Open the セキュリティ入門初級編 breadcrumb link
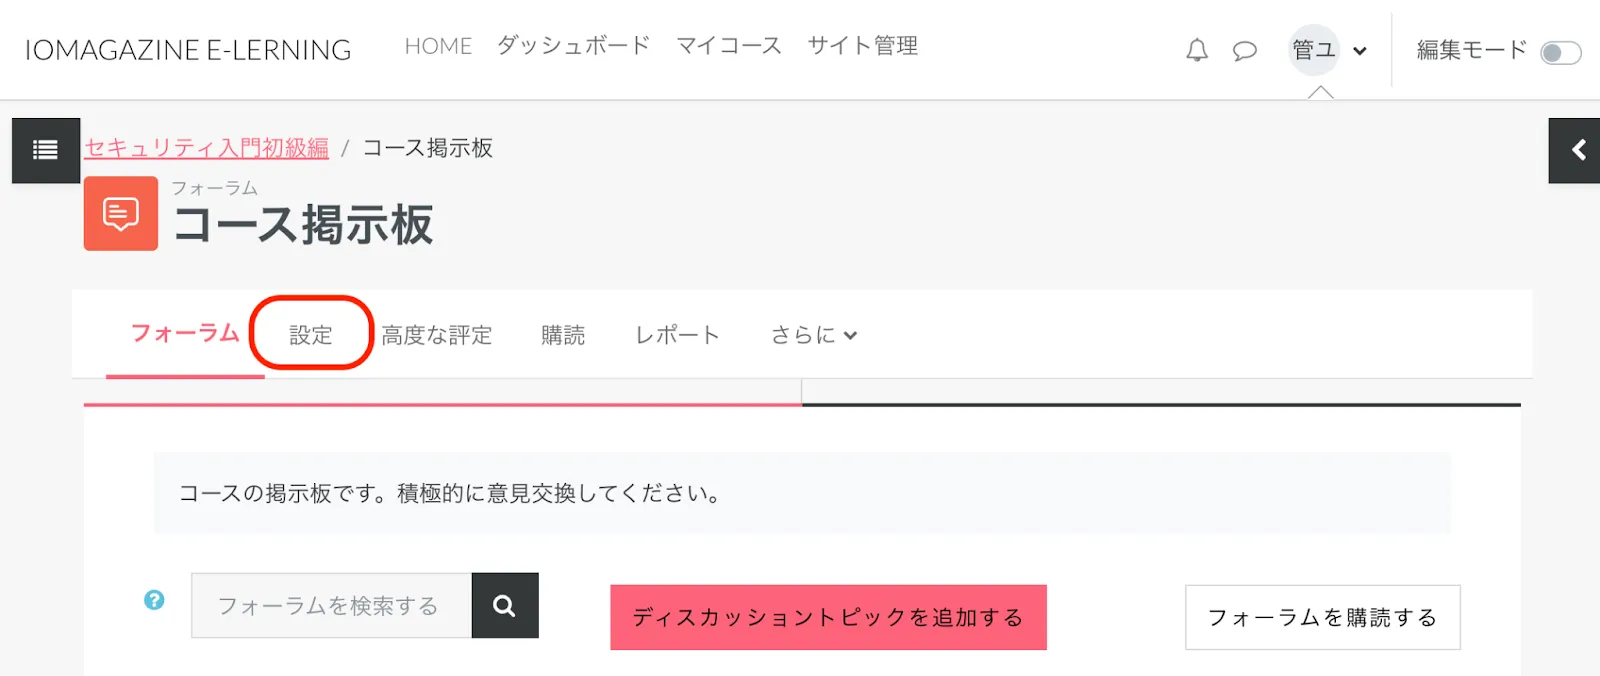The height and width of the screenshot is (676, 1600). tap(207, 148)
